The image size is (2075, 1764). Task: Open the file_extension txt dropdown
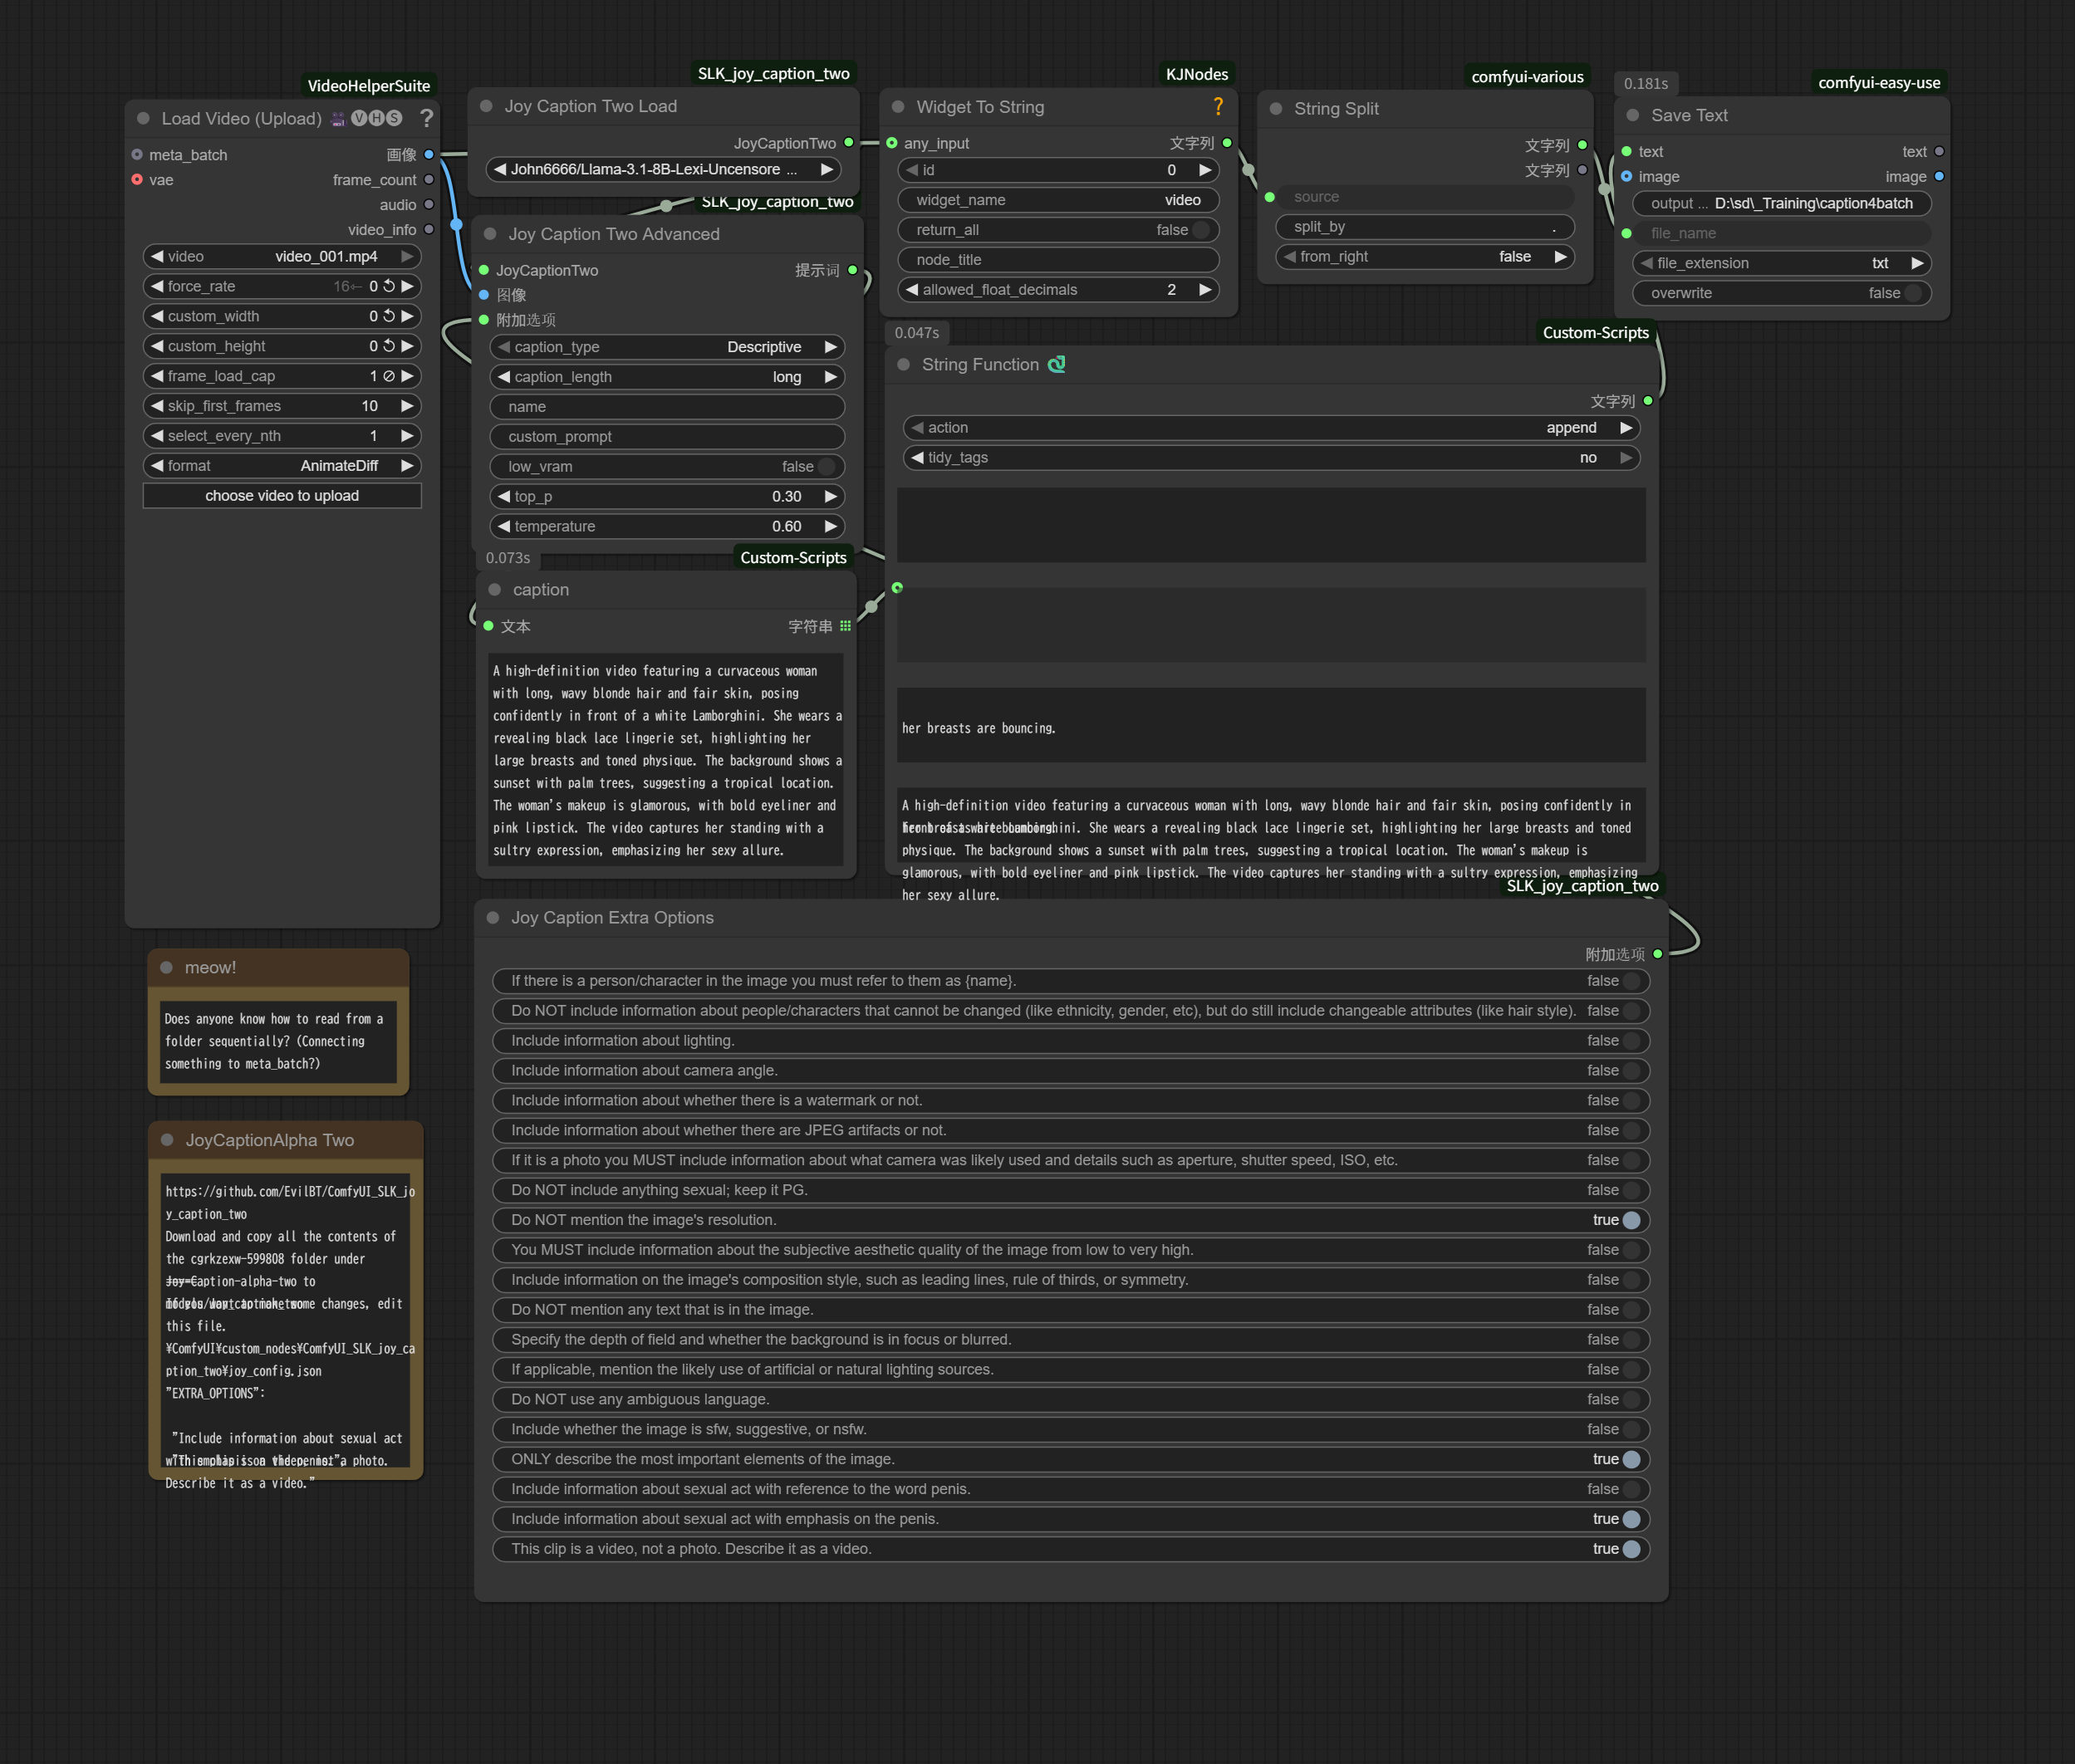[1780, 263]
